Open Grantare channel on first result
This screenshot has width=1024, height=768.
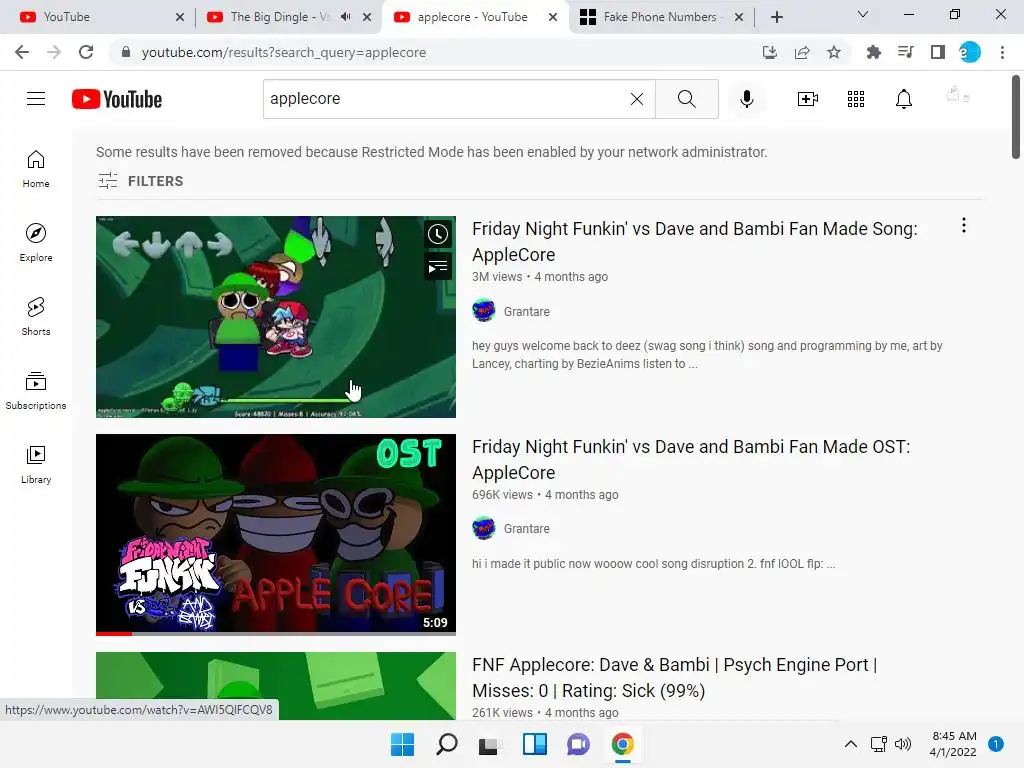(x=526, y=312)
